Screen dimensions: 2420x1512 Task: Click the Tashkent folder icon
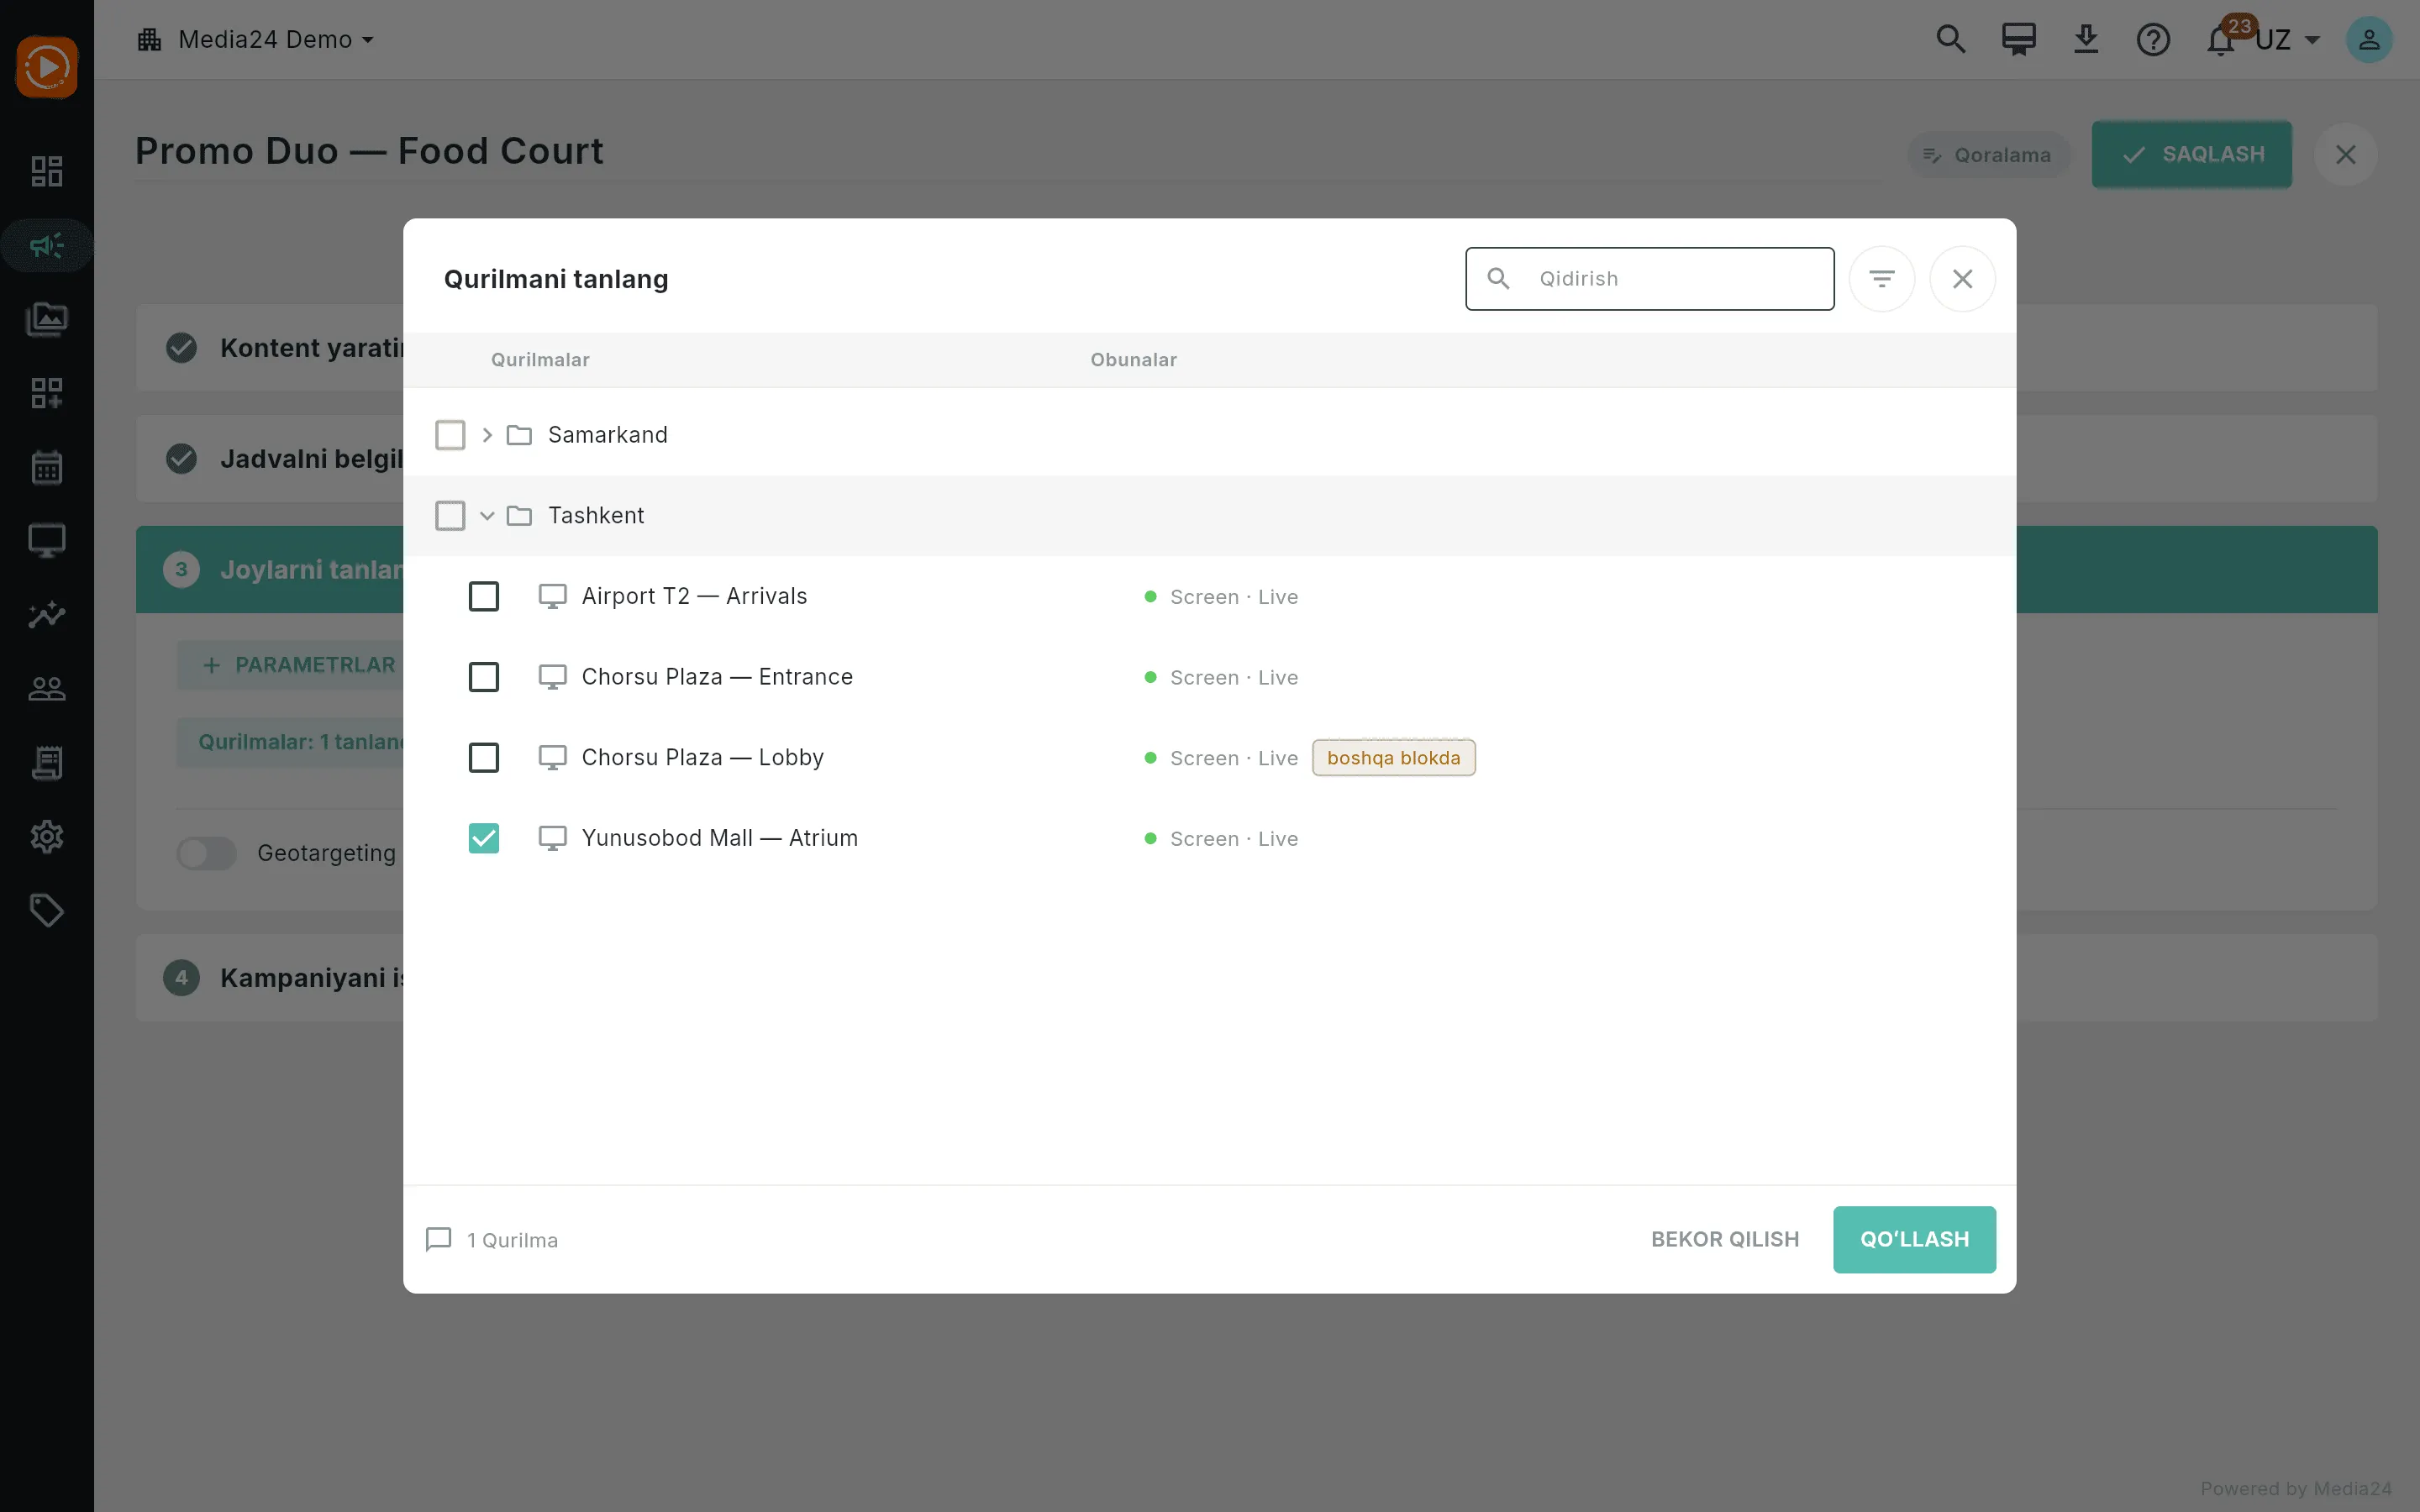tap(519, 516)
